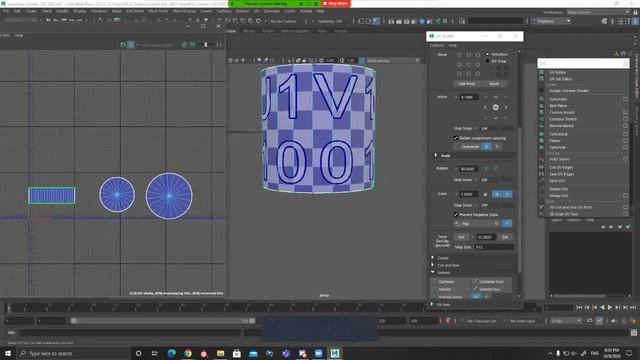Image resolution: width=640 pixels, height=360 pixels.
Task: Choose the top-left pivot radio in the grid
Action: point(459,54)
